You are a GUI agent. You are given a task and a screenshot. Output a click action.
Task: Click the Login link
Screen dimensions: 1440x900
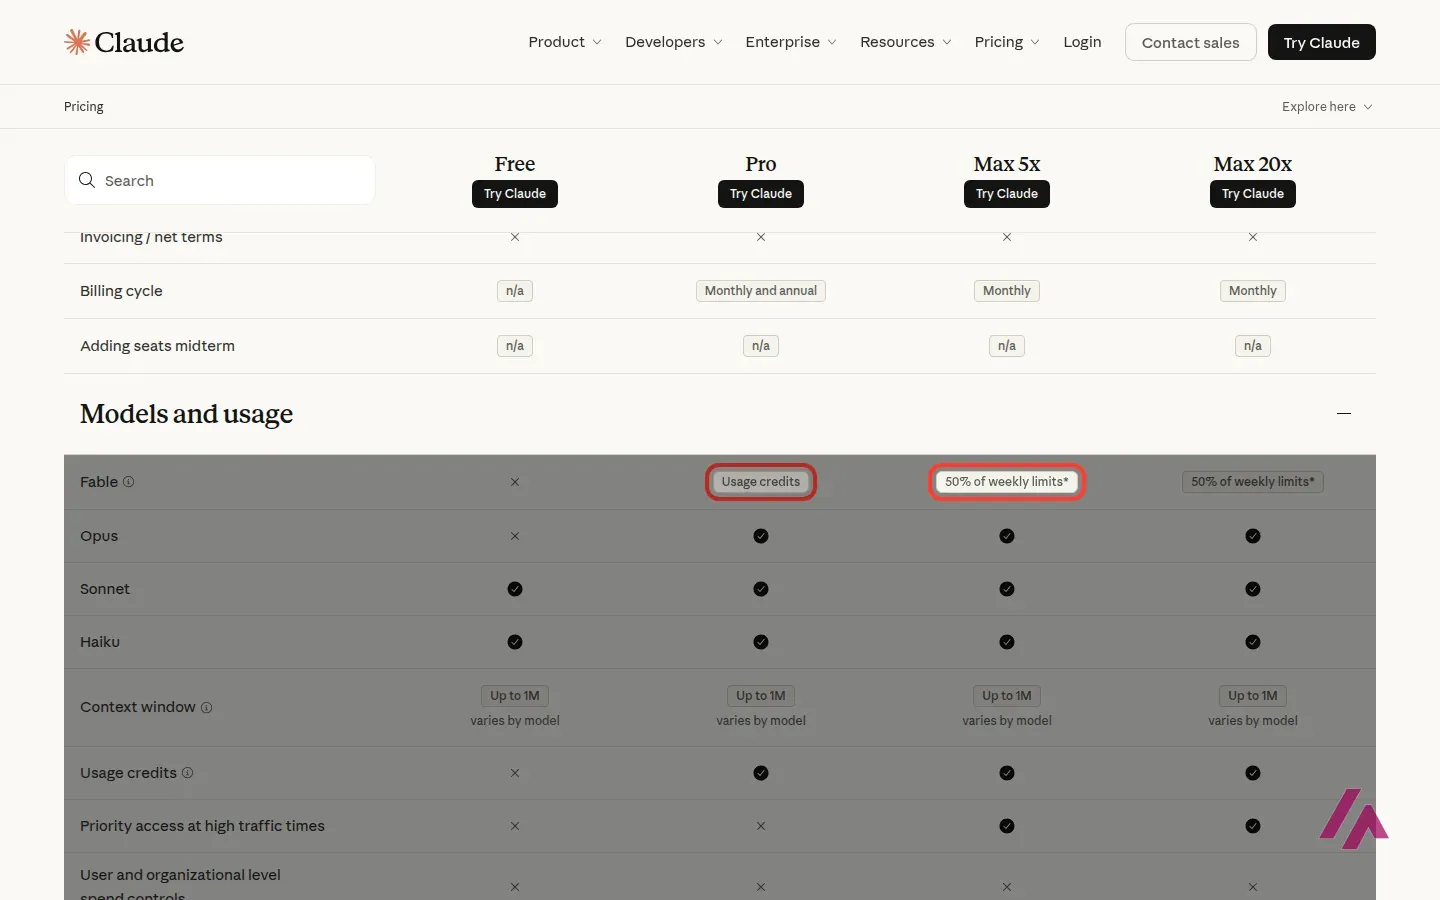click(1082, 42)
